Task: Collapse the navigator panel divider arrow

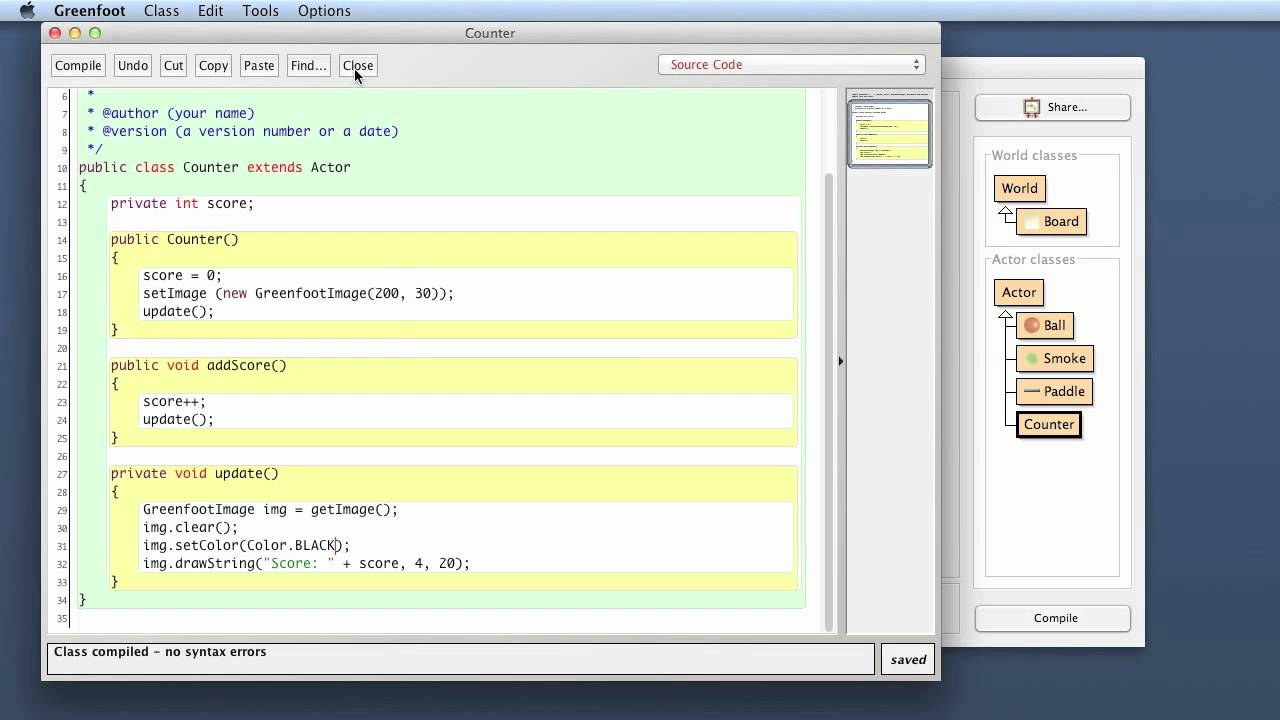Action: tap(840, 361)
